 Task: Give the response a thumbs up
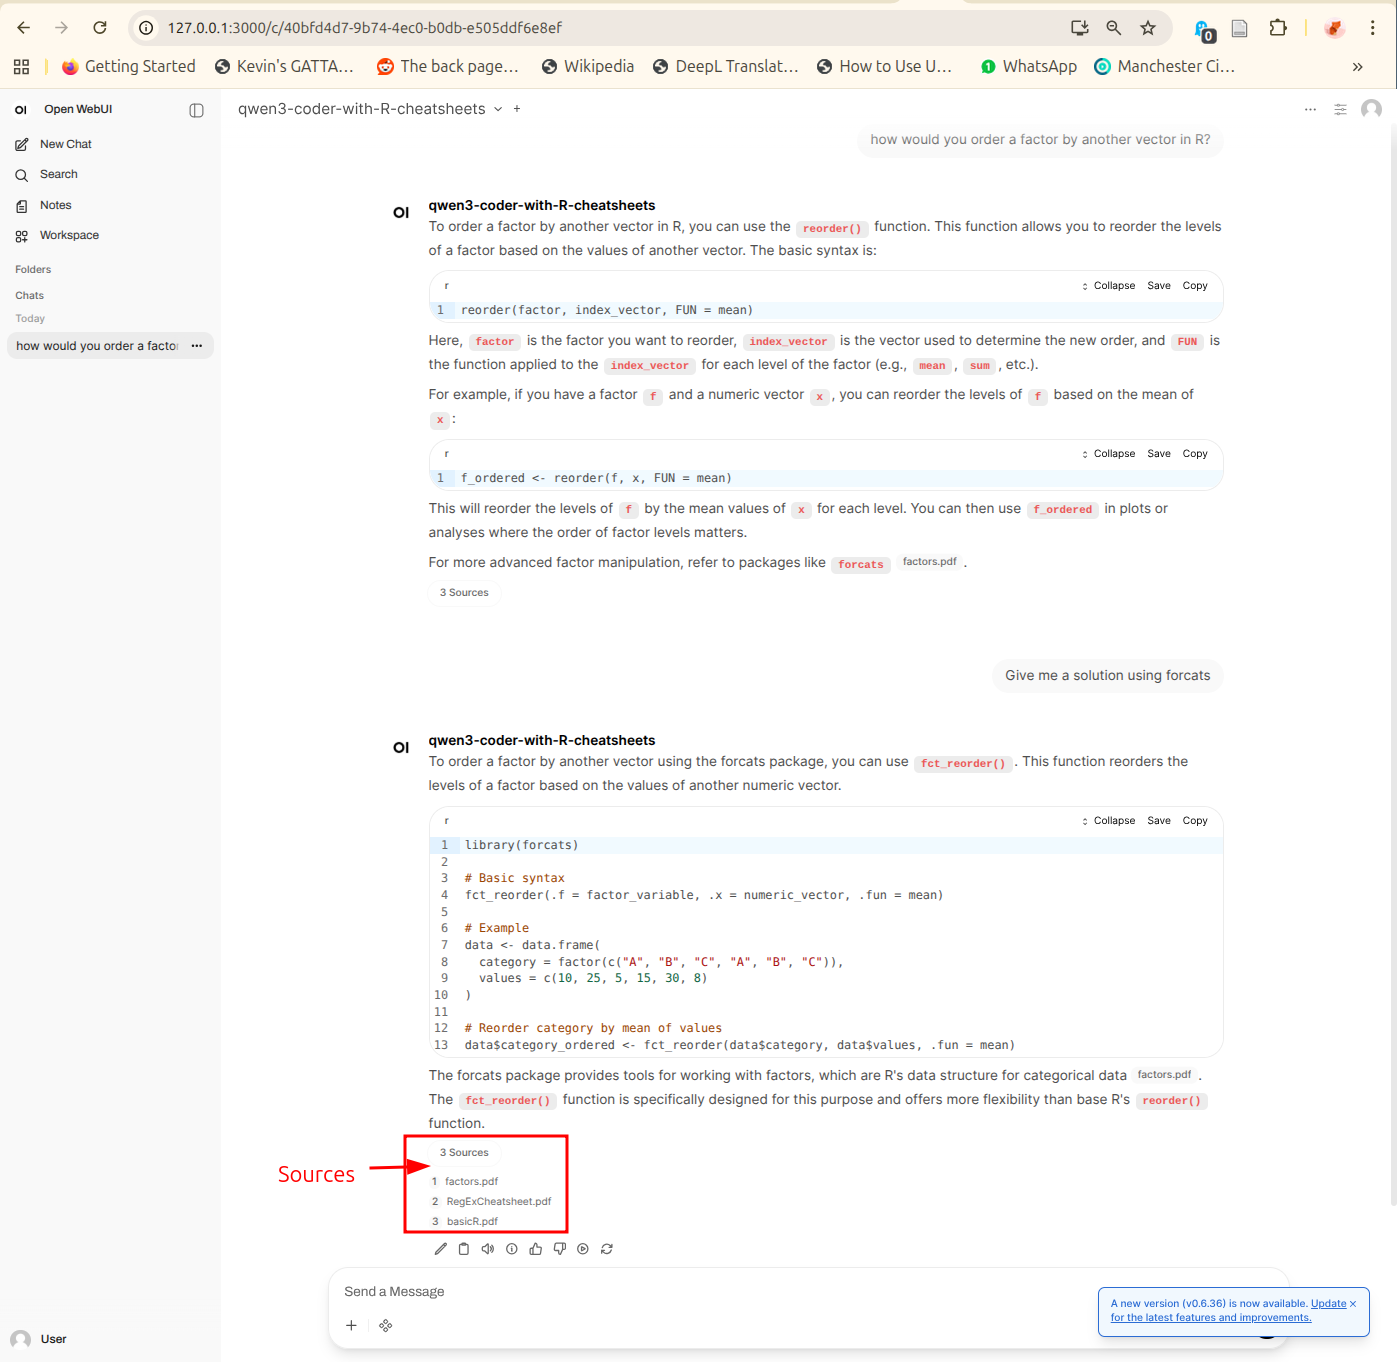click(x=536, y=1249)
